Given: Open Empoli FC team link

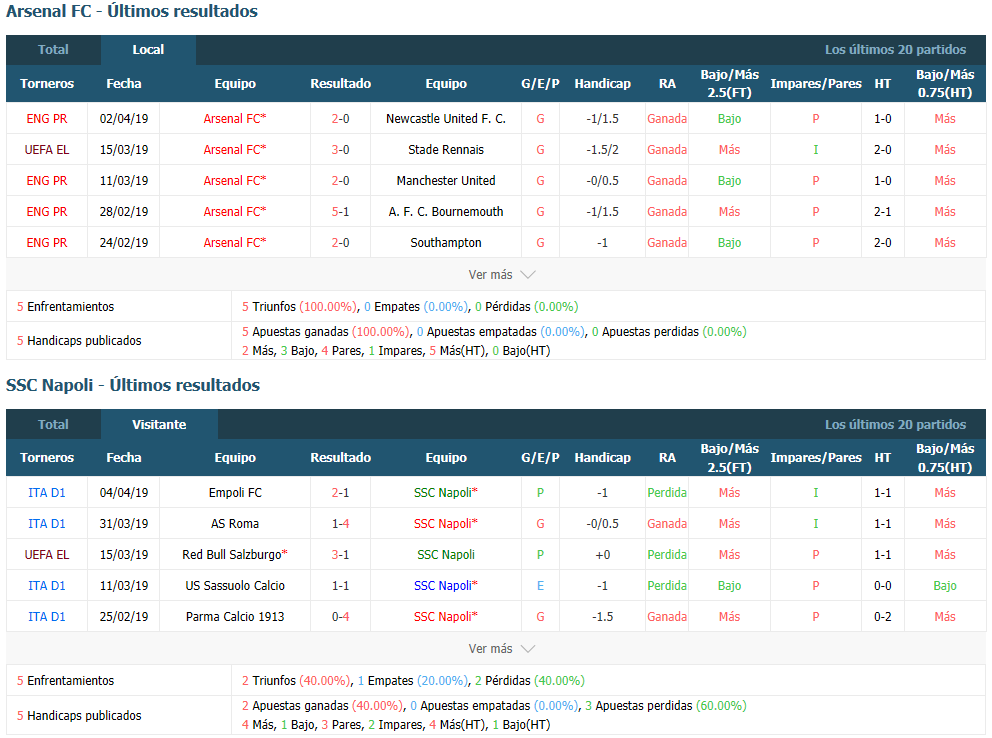Looking at the screenshot, I should coord(235,493).
